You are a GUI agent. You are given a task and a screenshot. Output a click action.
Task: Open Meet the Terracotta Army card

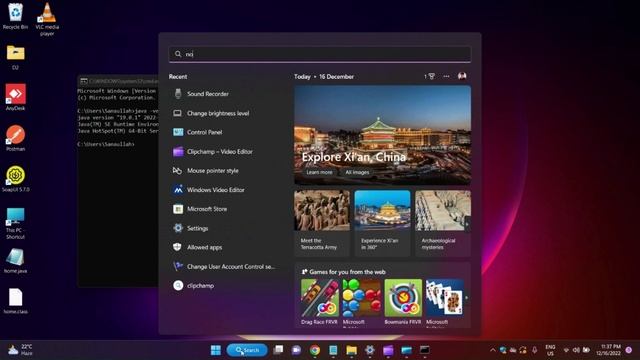[x=322, y=223]
